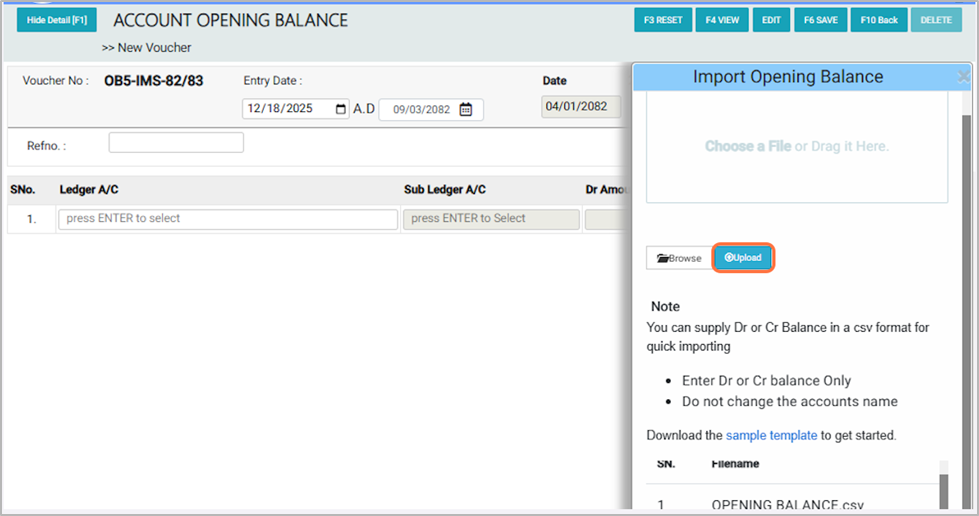Click the Sub Ledger A/C field
Screen dimensions: 979x516
pyautogui.click(x=491, y=219)
